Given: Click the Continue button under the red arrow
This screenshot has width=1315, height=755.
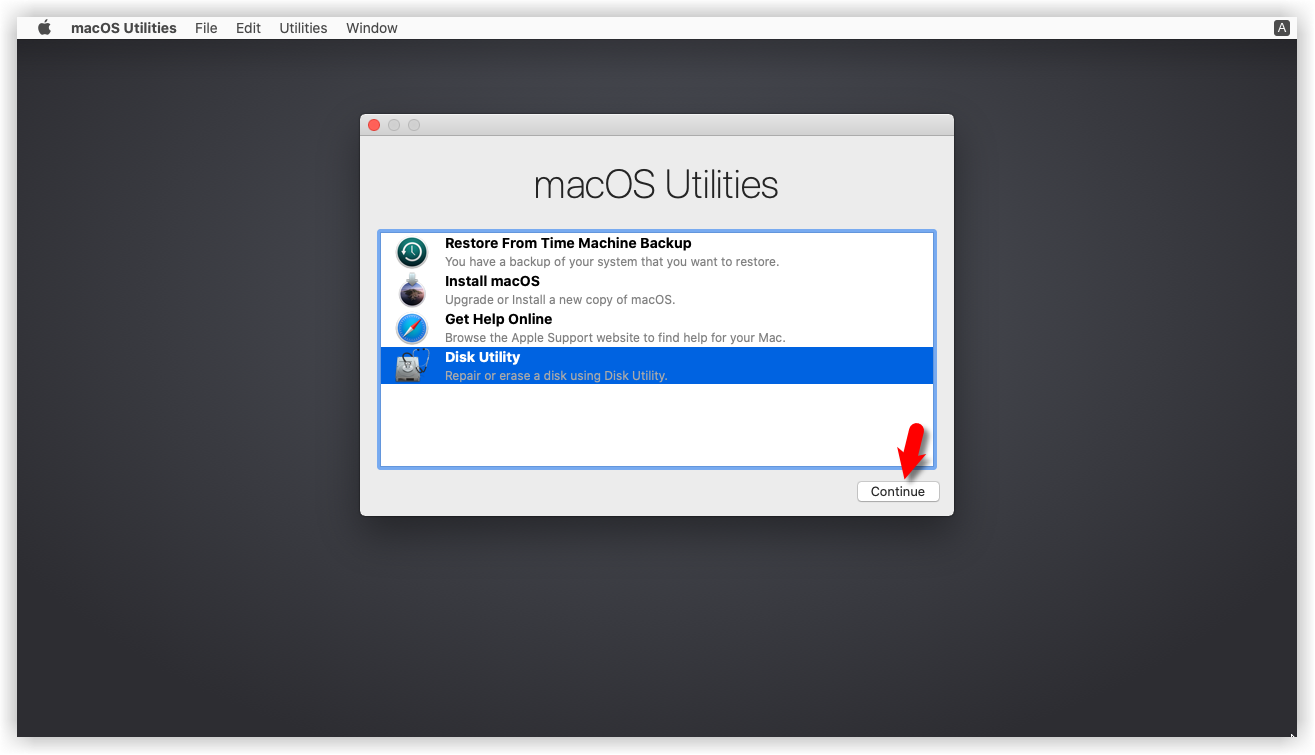Looking at the screenshot, I should (x=897, y=491).
